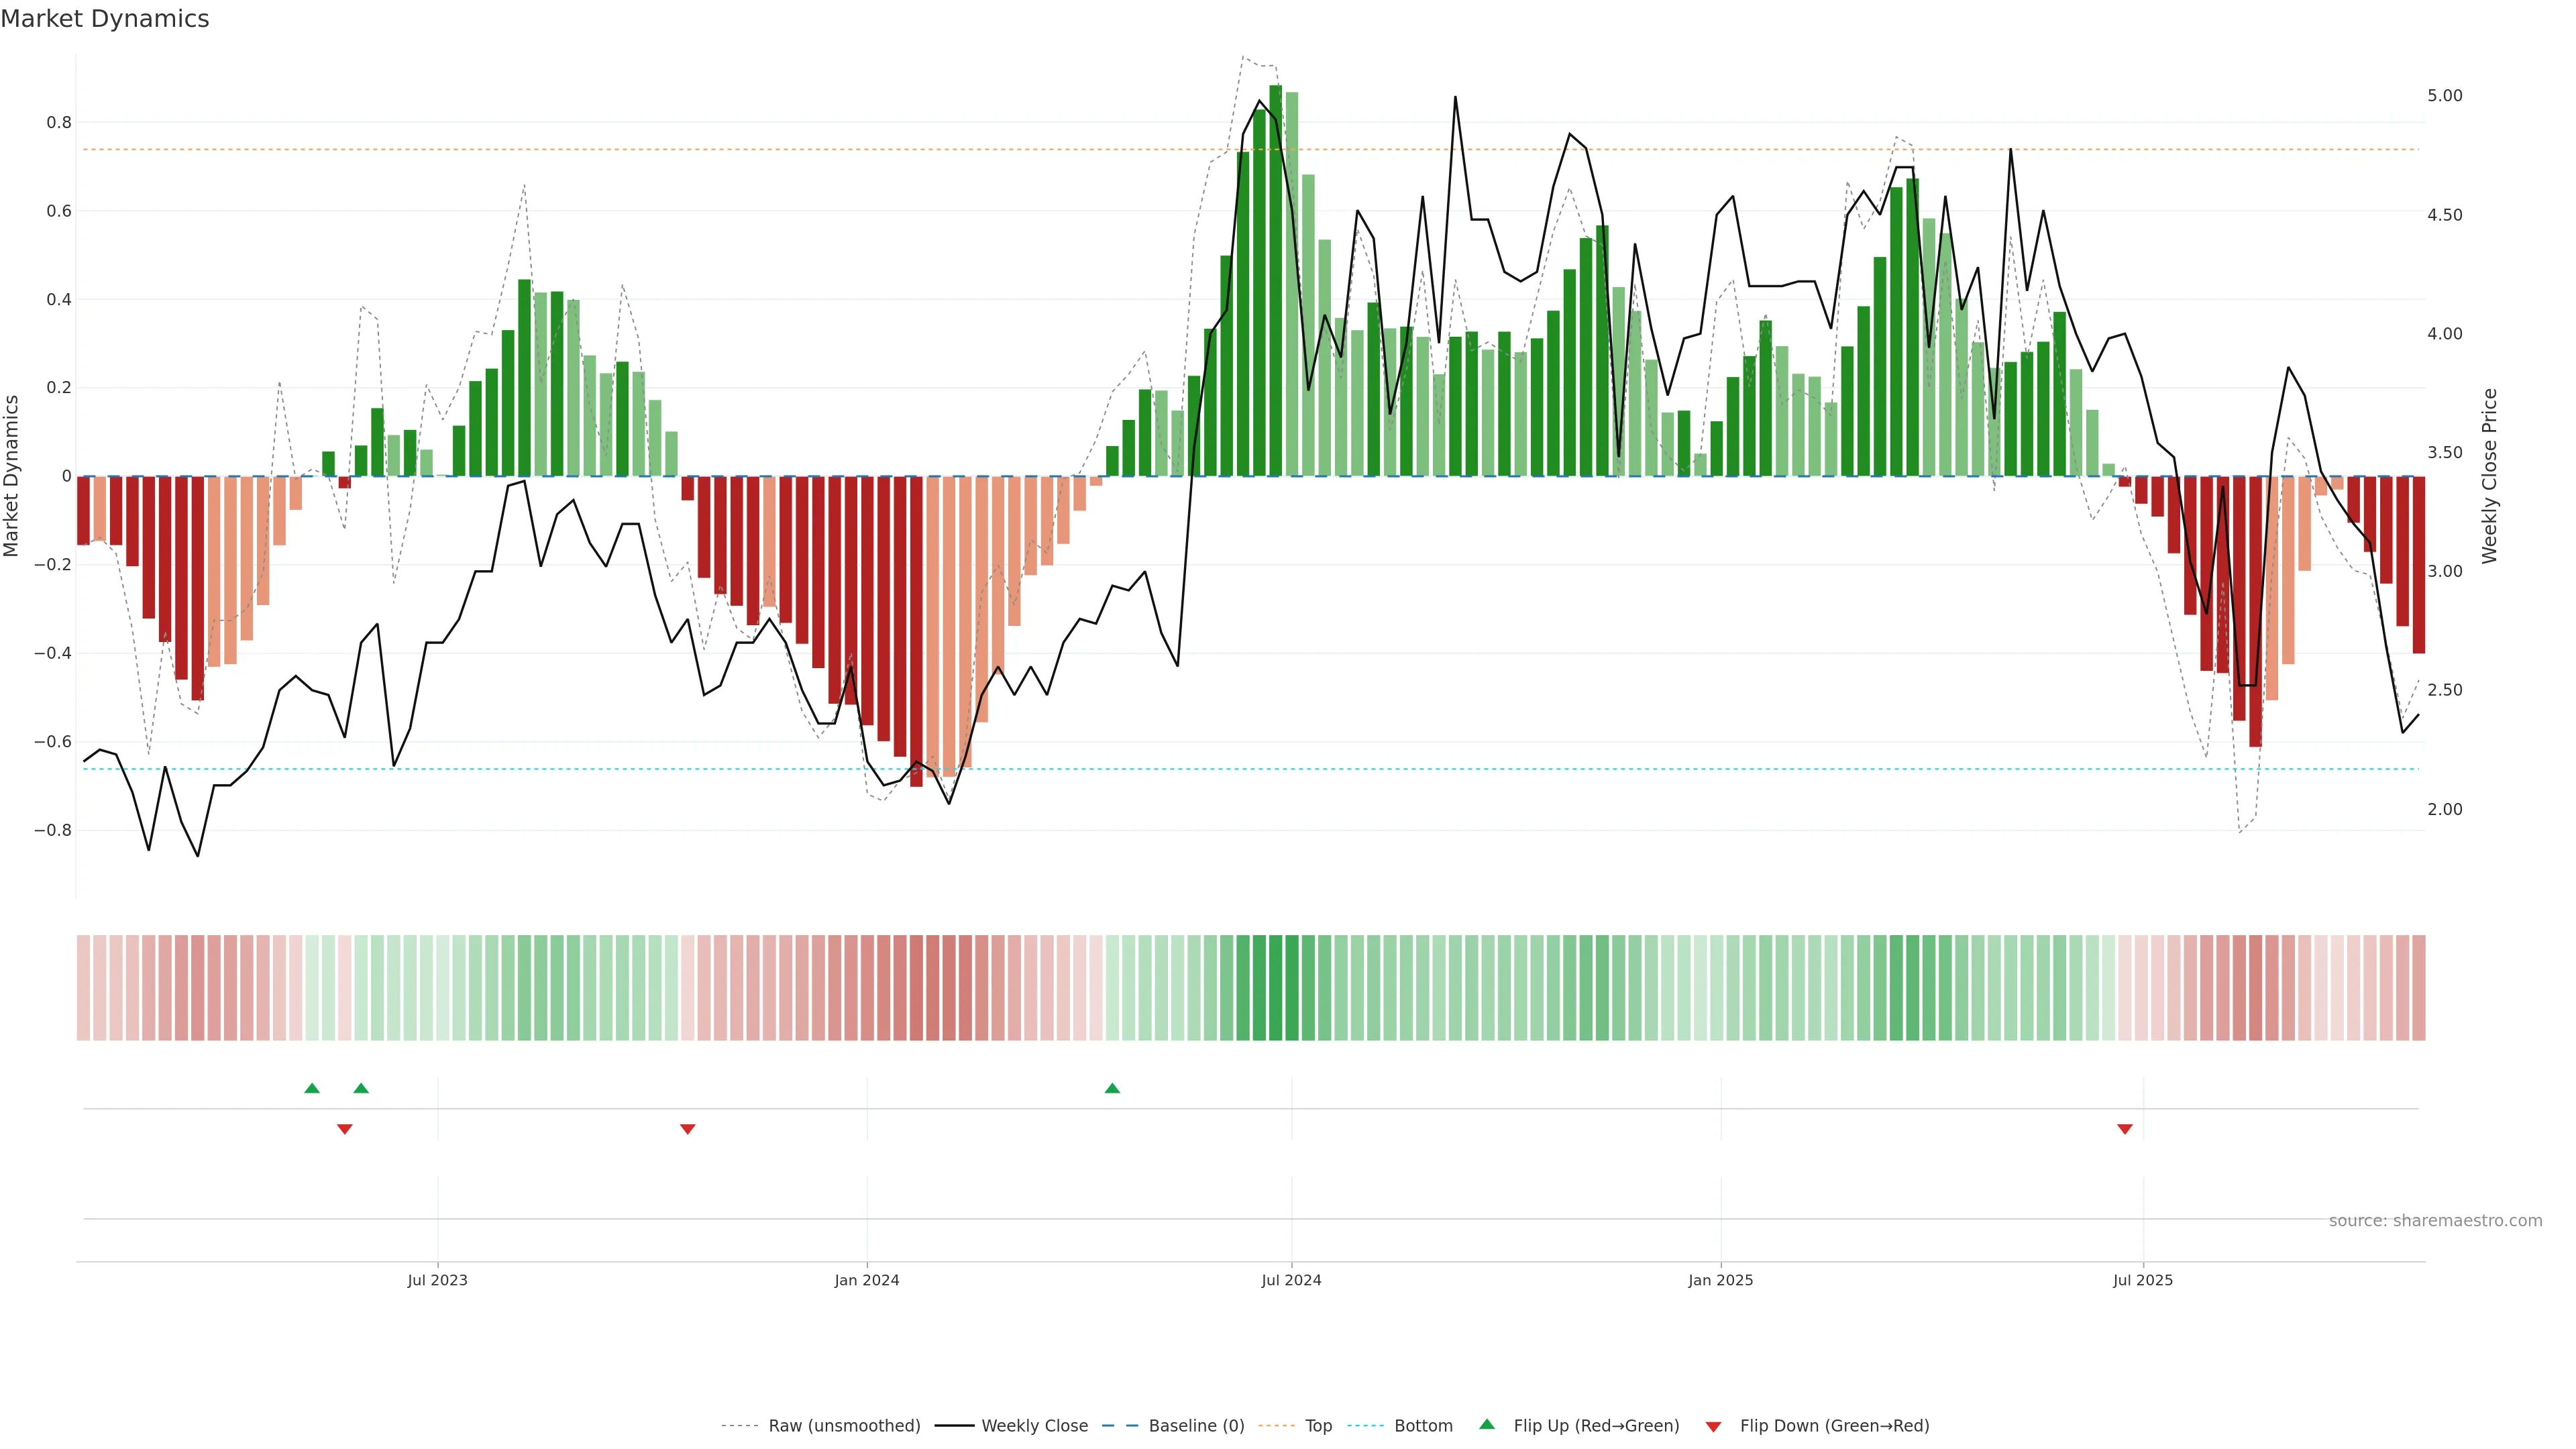2576x1449 pixels.
Task: Click the Top legend entry
Action: click(1318, 1426)
